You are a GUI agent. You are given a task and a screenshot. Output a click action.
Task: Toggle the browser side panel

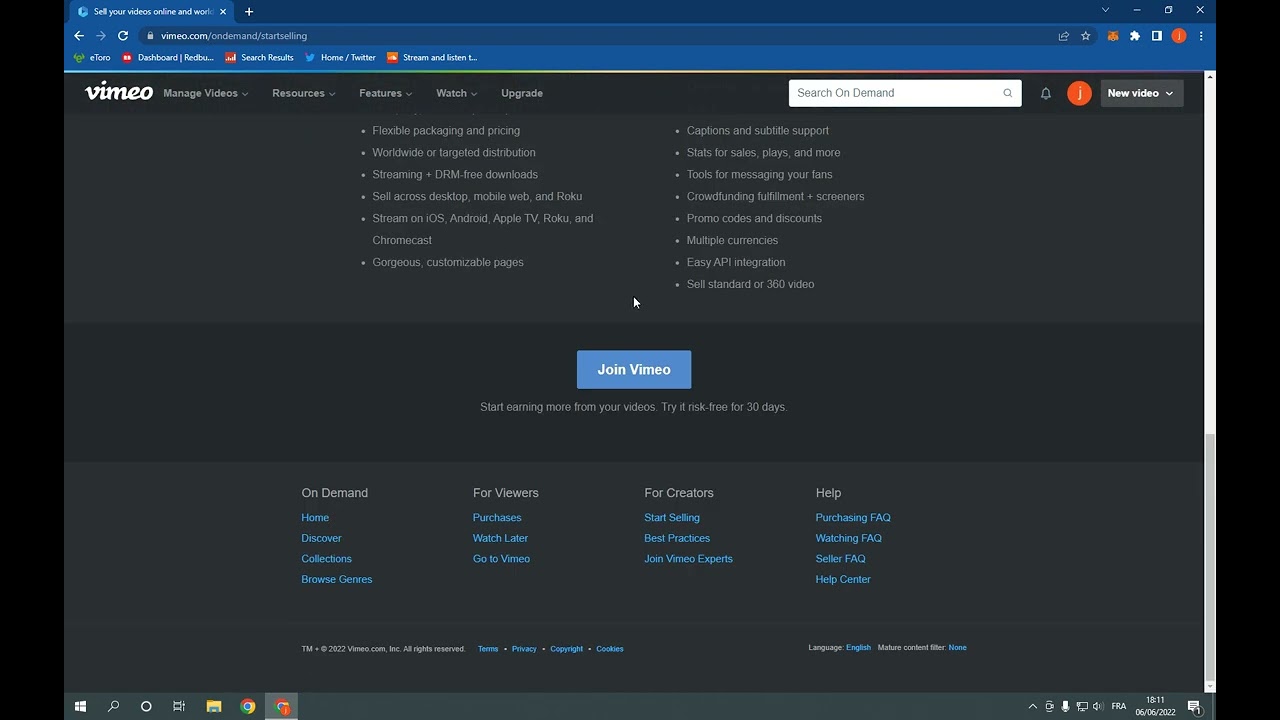pyautogui.click(x=1157, y=36)
